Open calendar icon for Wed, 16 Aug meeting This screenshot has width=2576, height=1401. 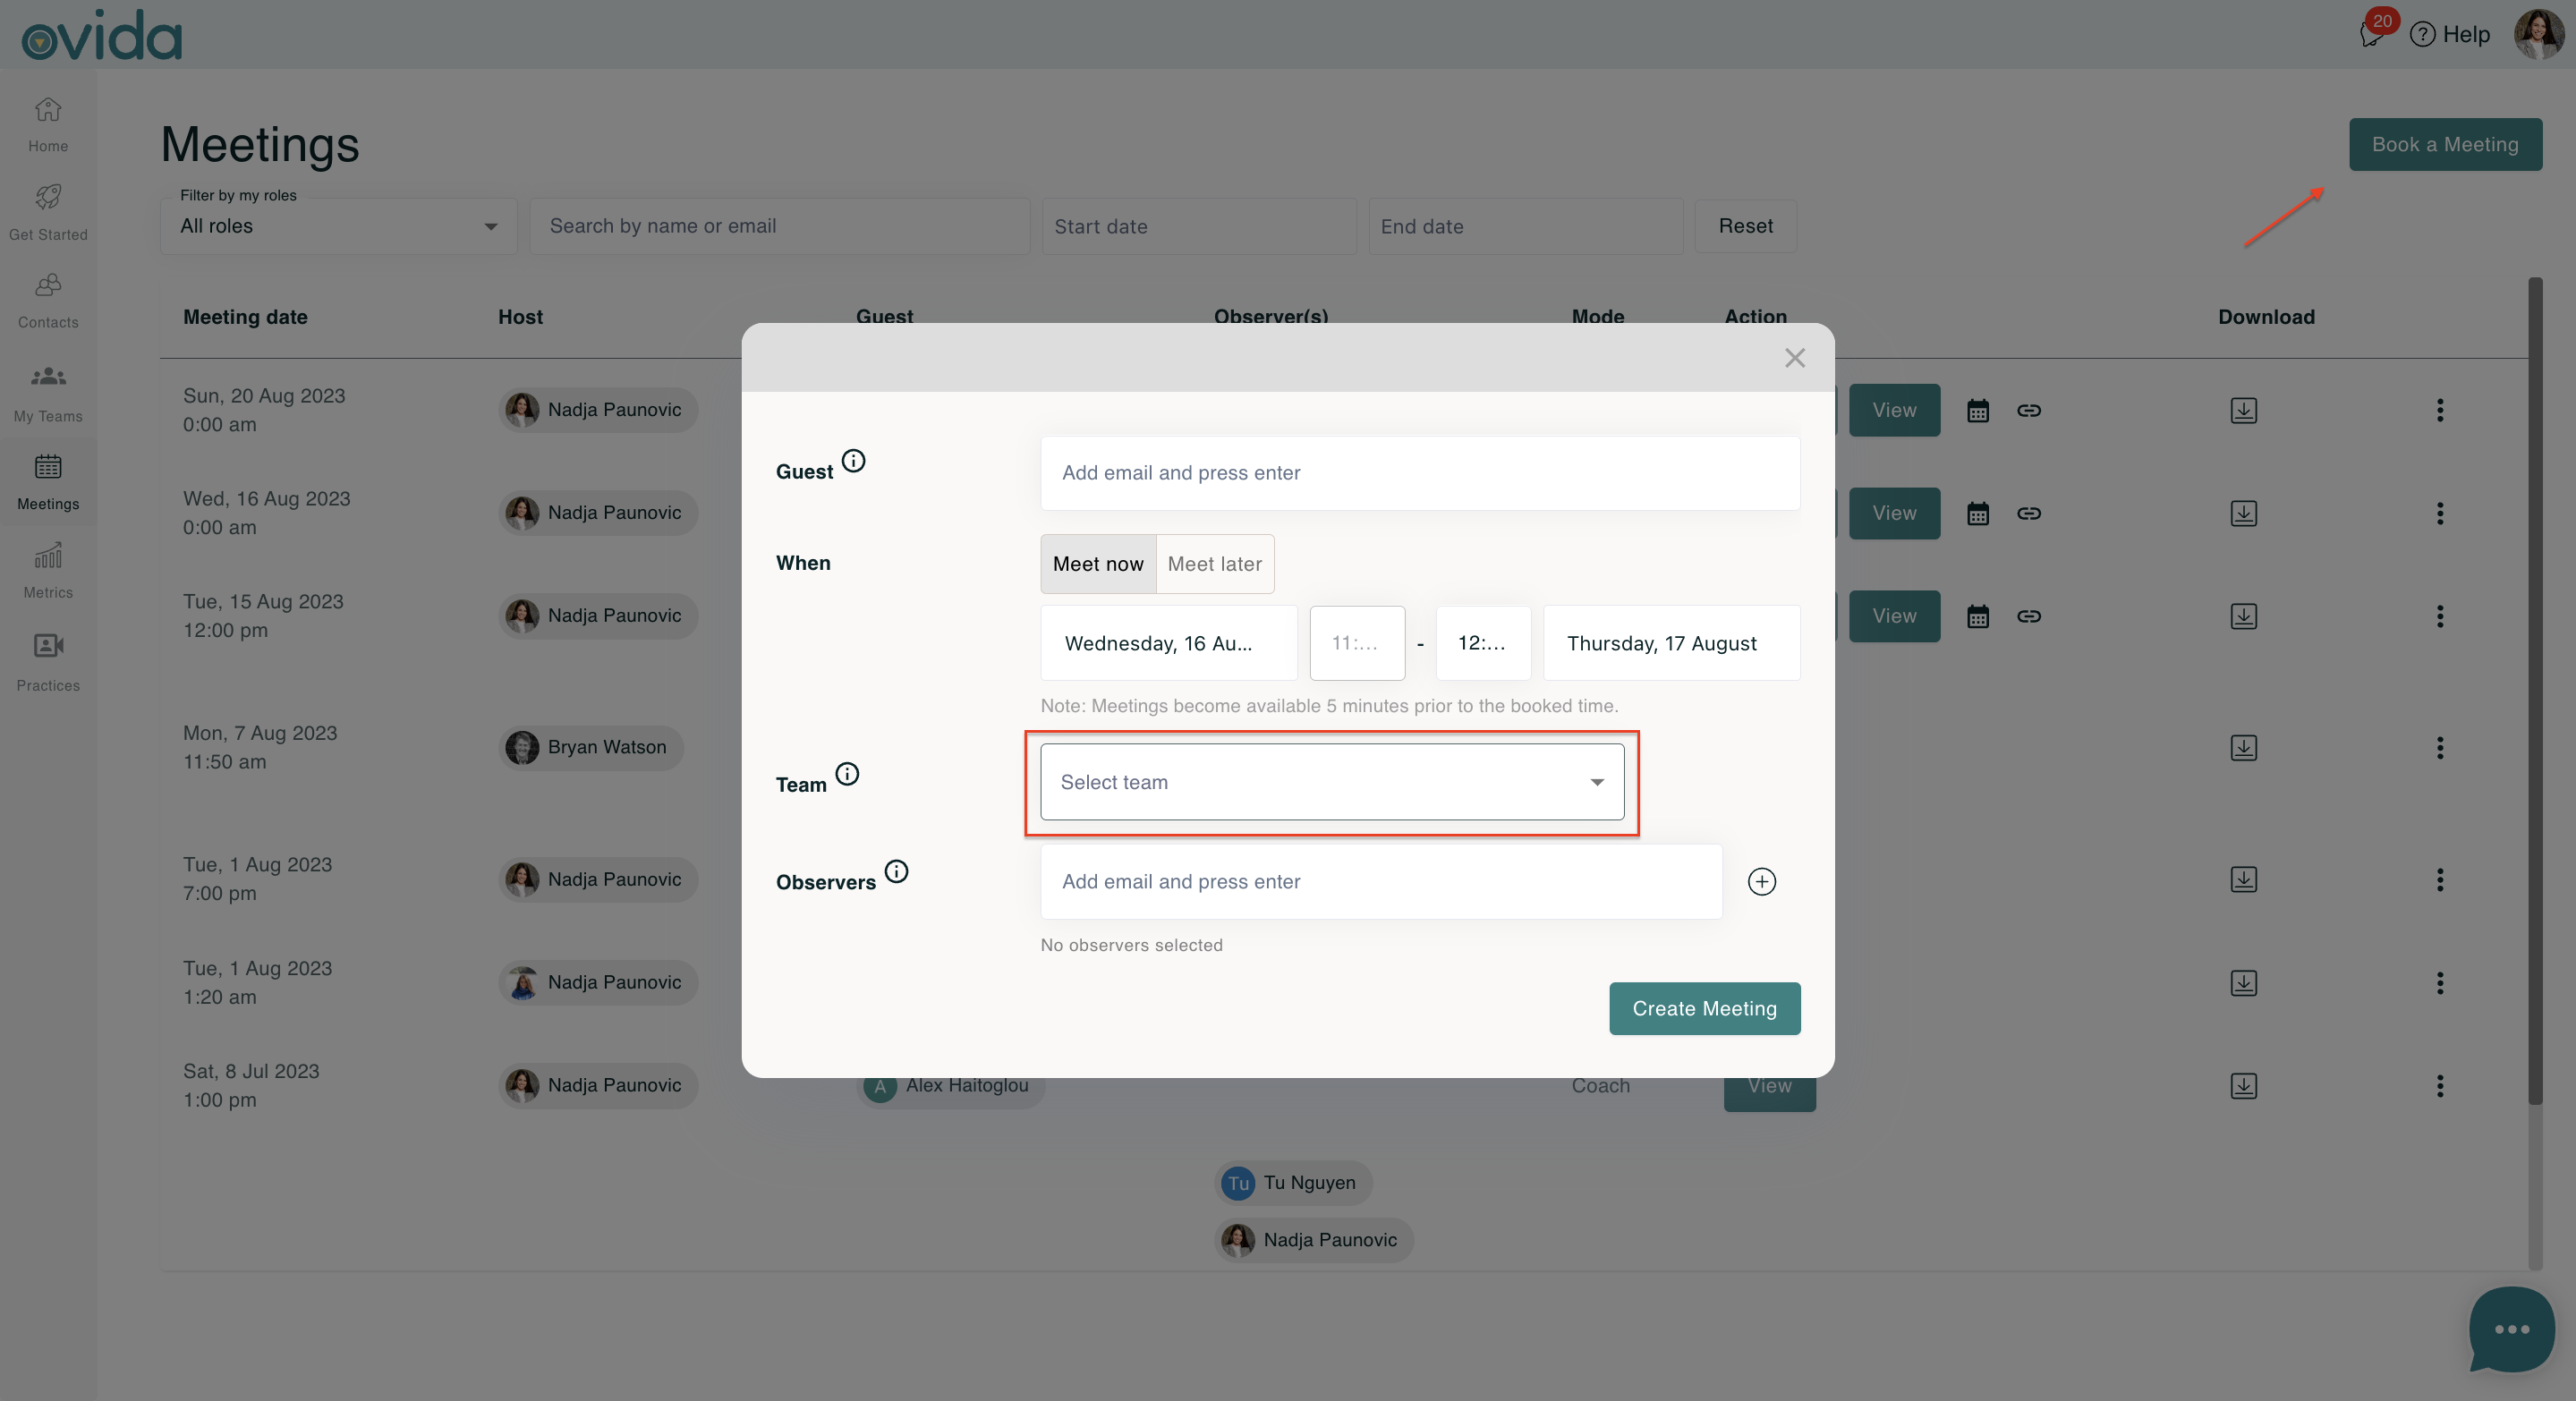pos(1977,514)
